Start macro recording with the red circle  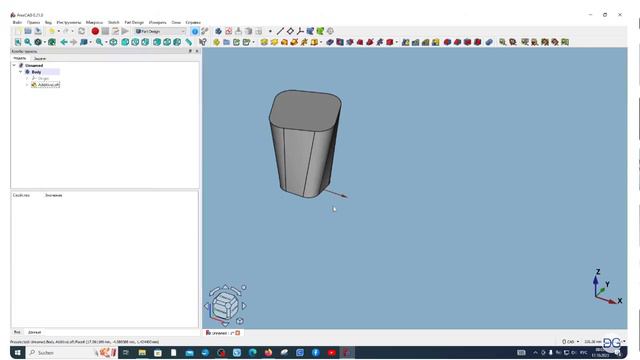[x=95, y=31]
